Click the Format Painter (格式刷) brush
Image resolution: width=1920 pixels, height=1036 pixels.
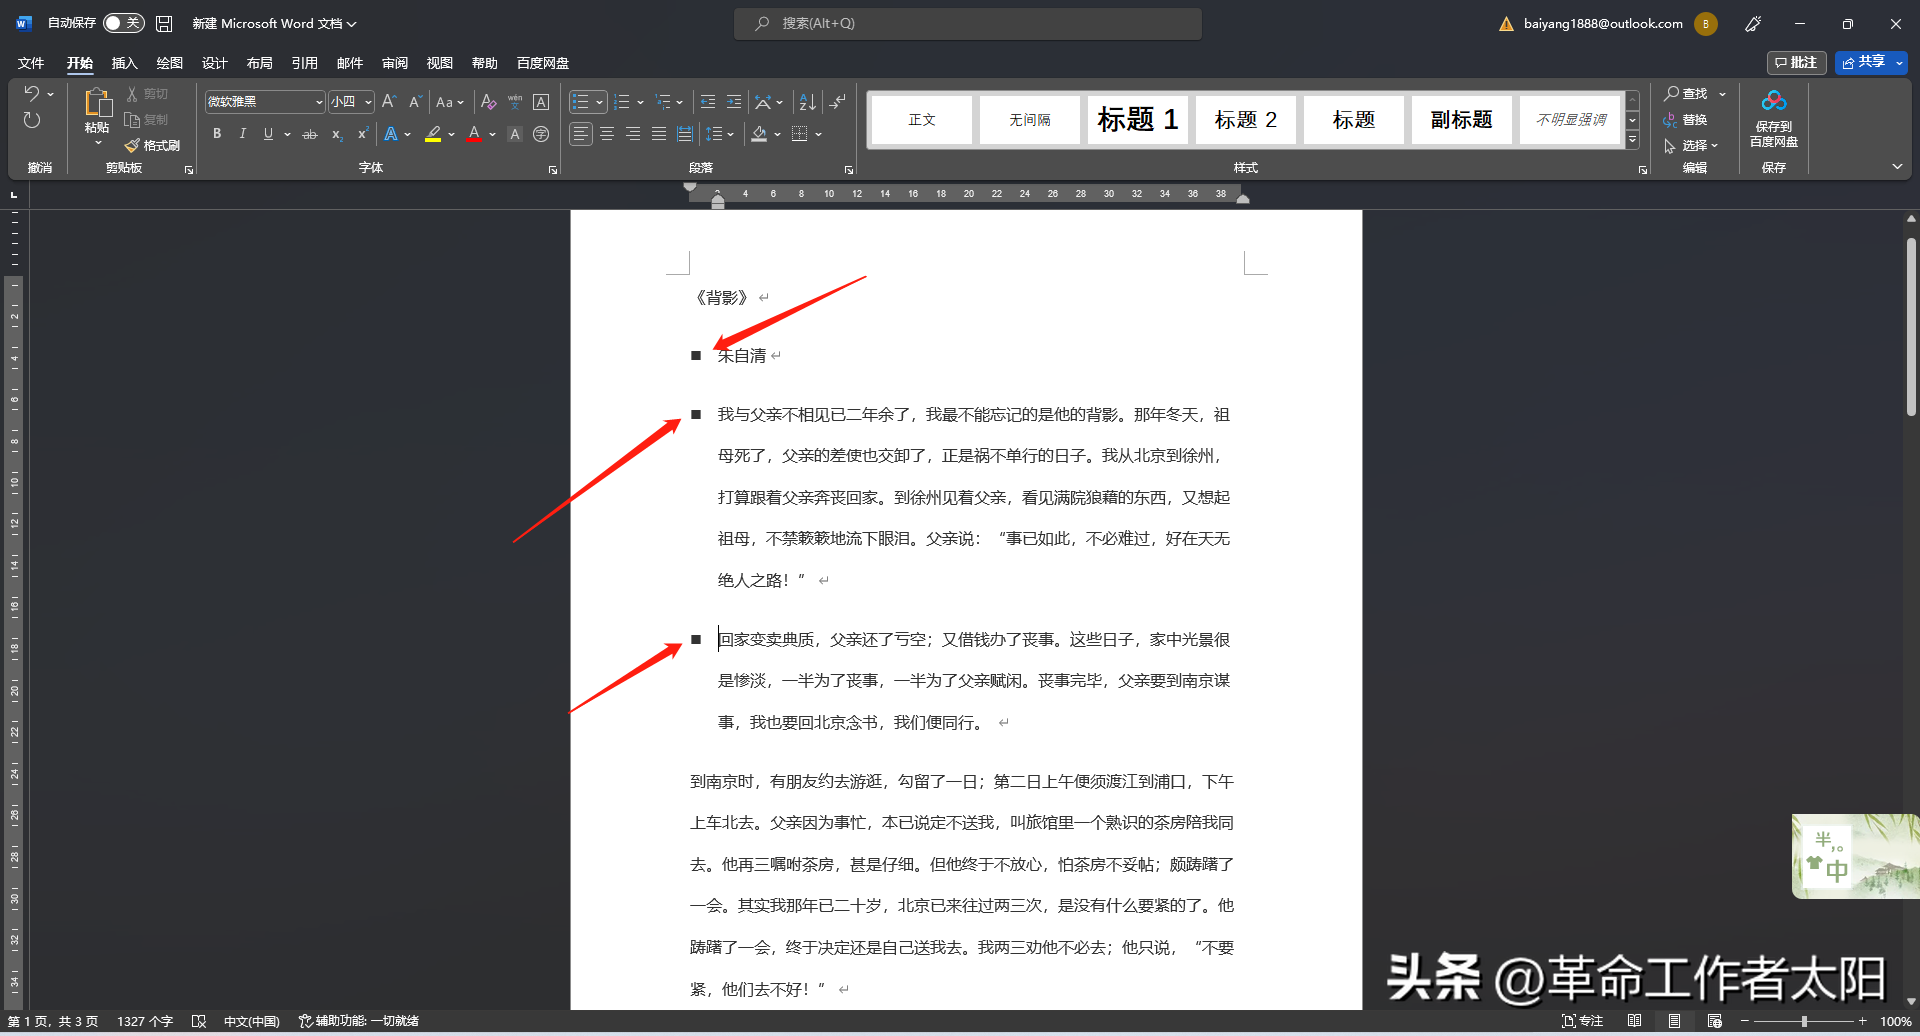coord(153,146)
